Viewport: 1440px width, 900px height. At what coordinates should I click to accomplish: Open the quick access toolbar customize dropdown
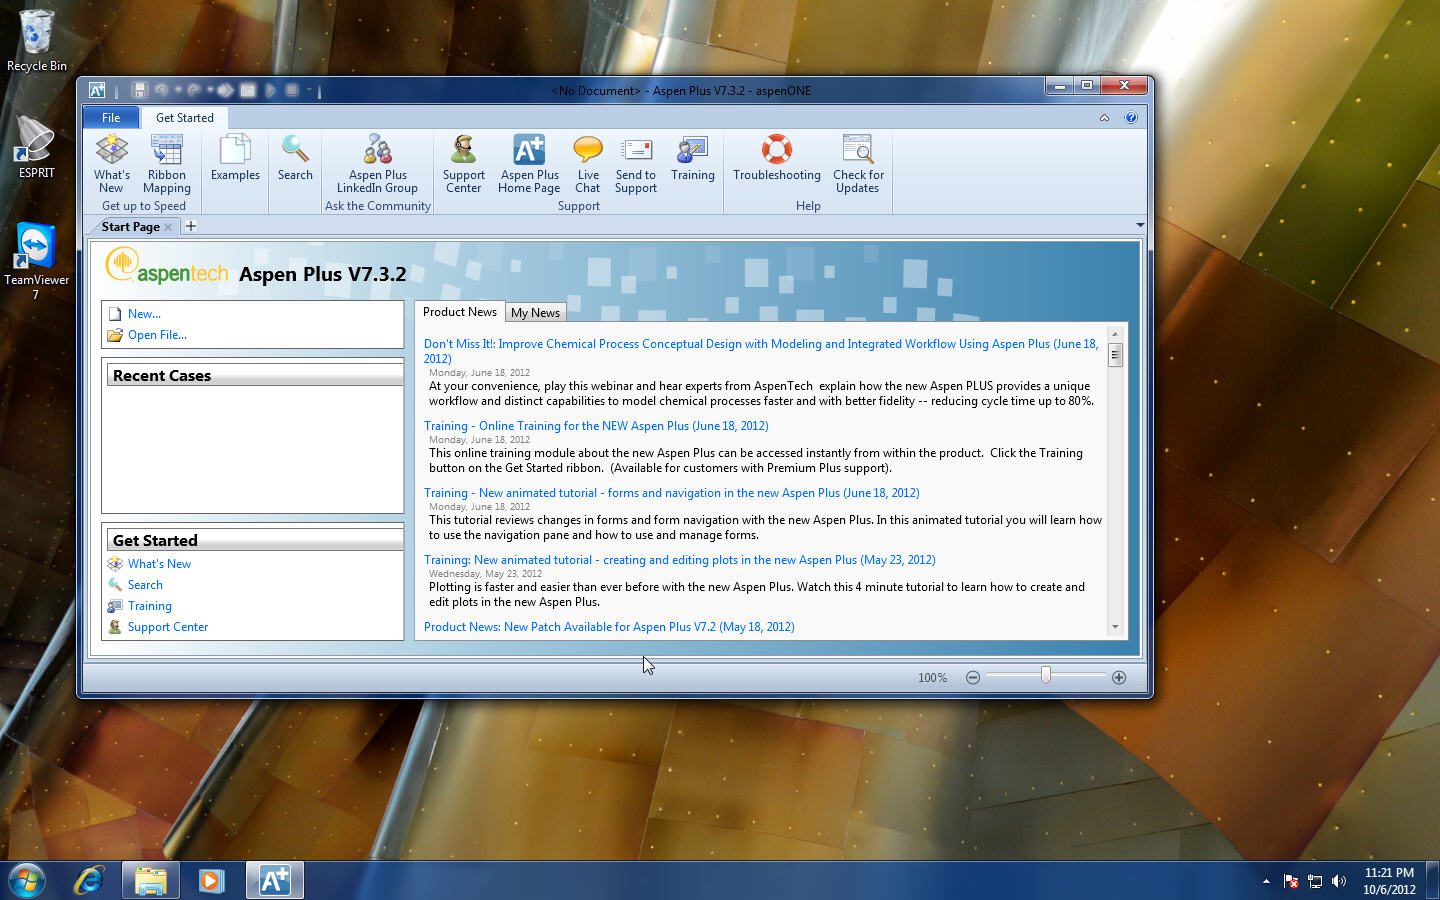coord(310,90)
